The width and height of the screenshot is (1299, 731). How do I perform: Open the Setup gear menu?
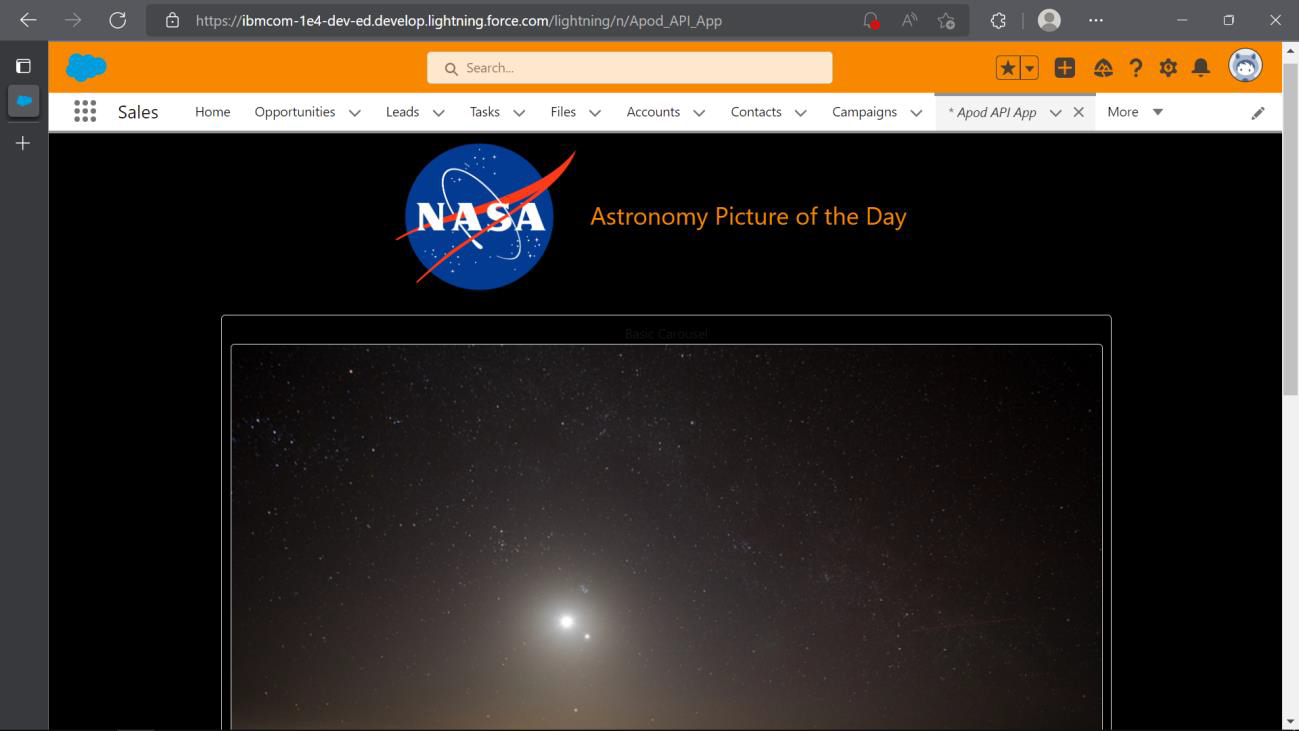1168,67
